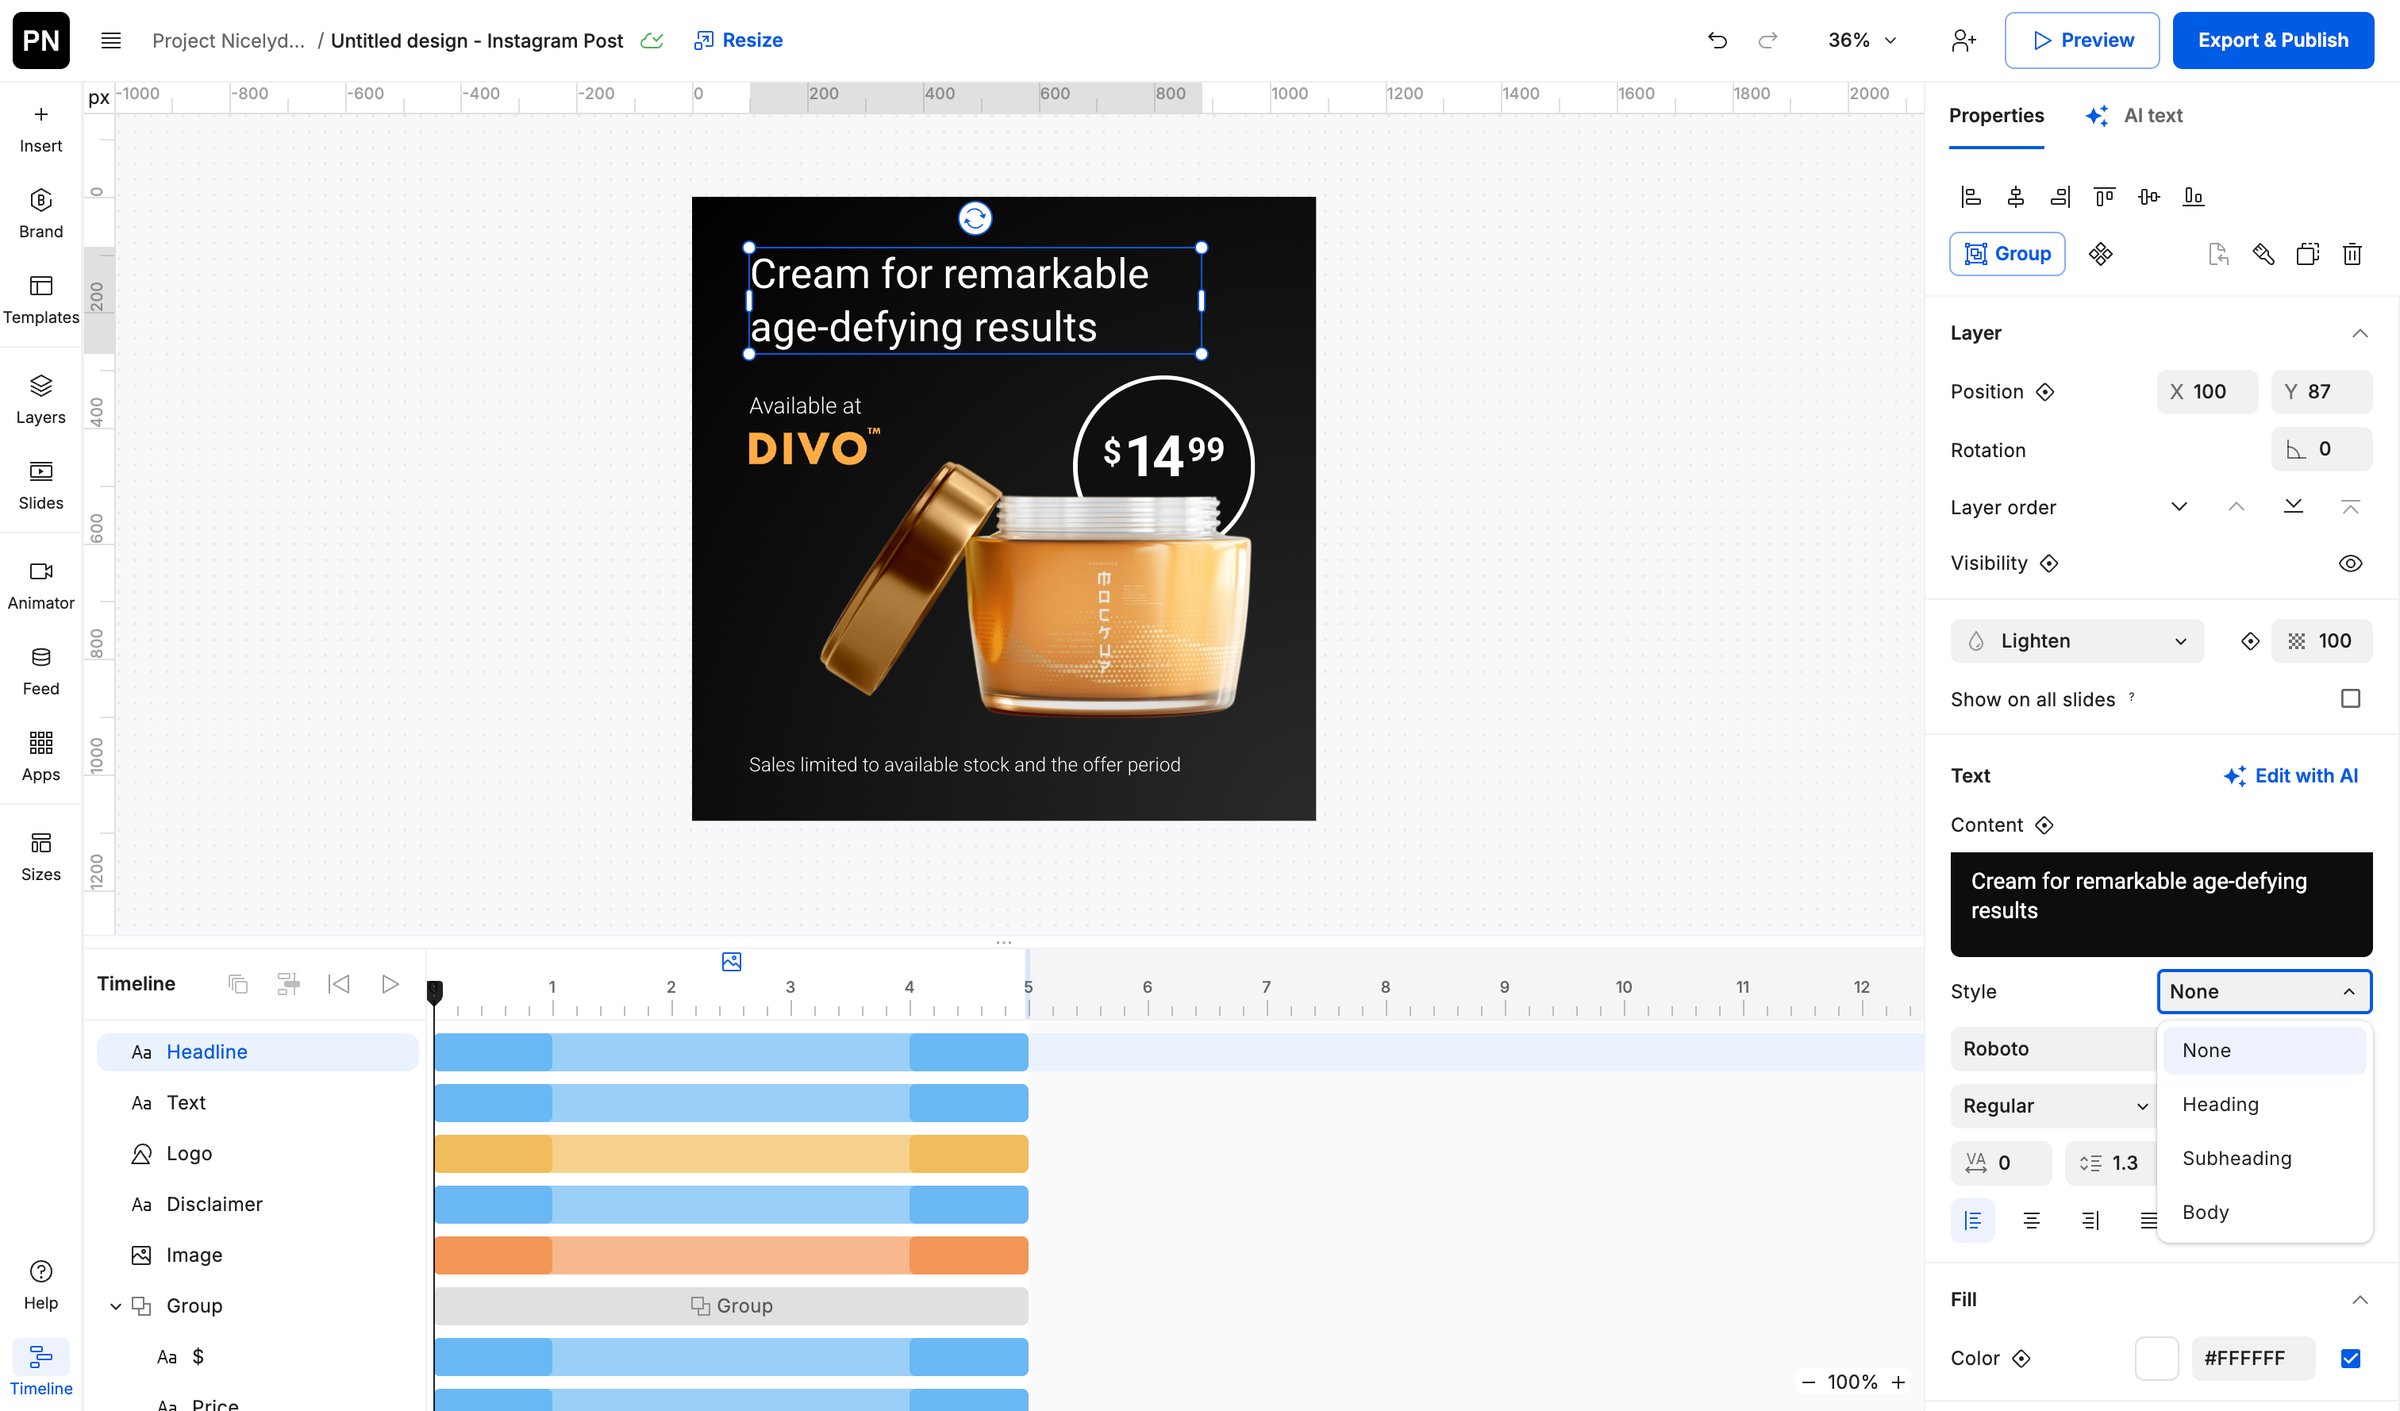Screen dimensions: 2400x1411
Task: Open the 36% zoom dropdown
Action: tap(1862, 40)
